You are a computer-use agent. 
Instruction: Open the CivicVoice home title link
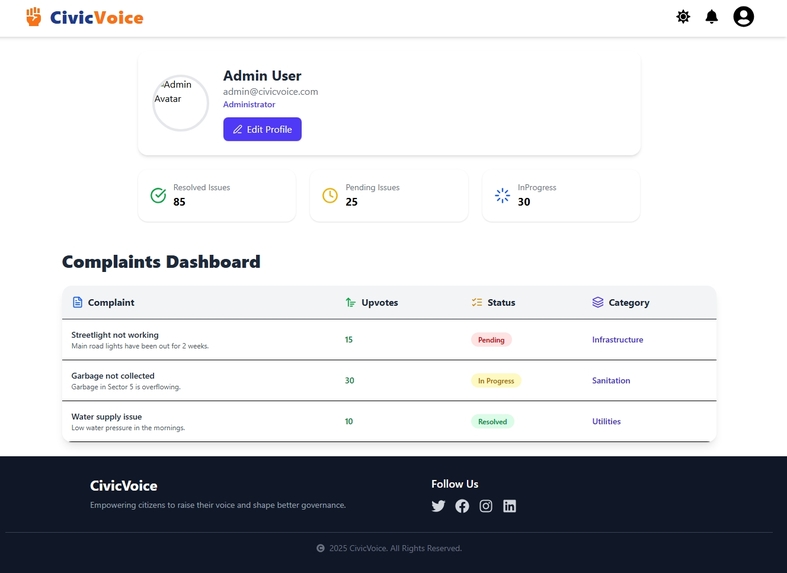[x=96, y=18]
